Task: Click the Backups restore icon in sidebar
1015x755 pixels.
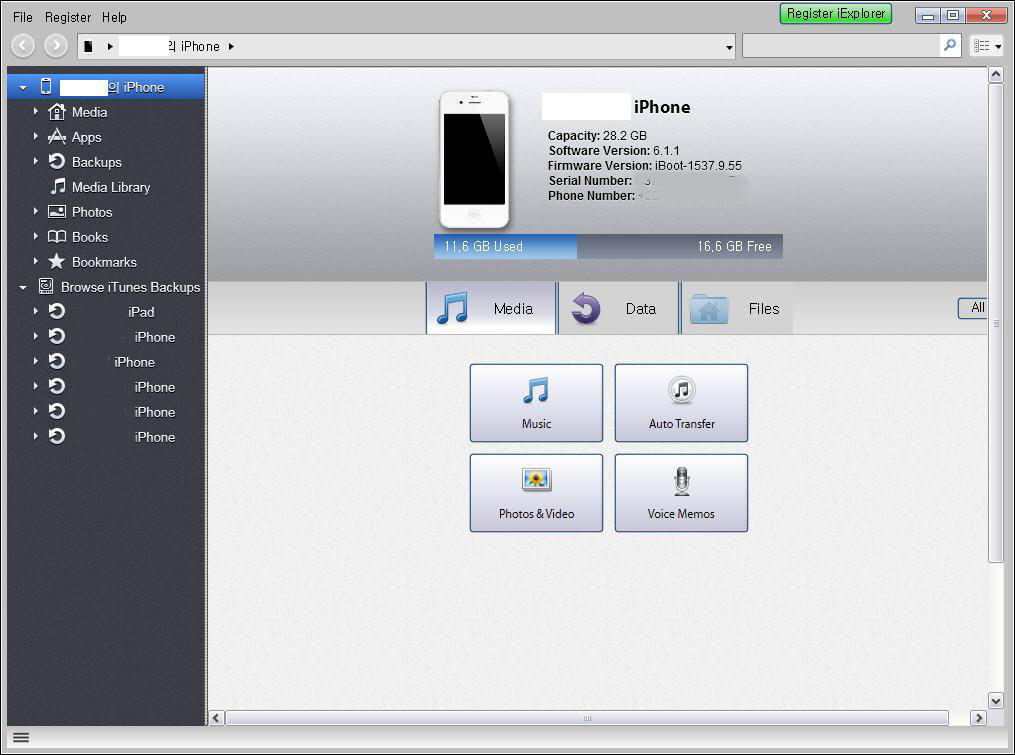Action: (57, 161)
